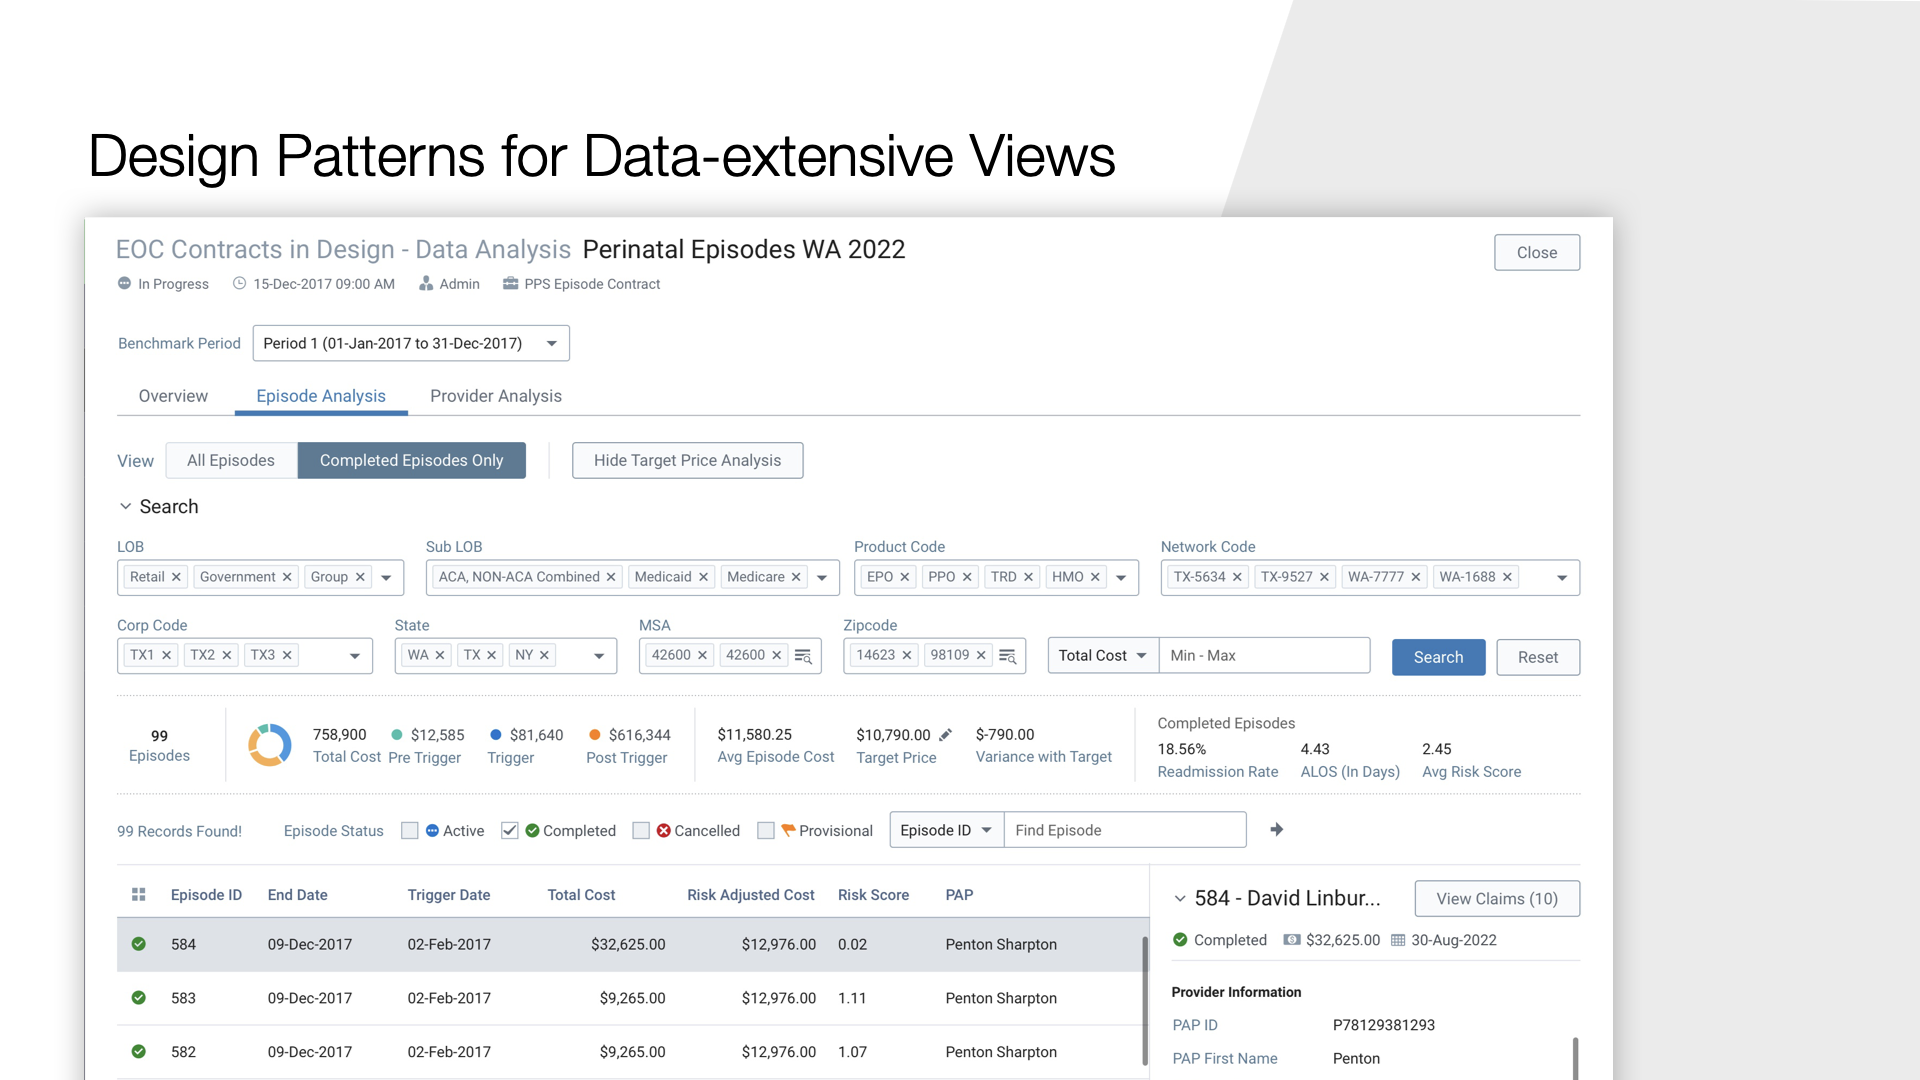This screenshot has width=1920, height=1080.
Task: Switch to the Provider Analysis tab
Action: pyautogui.click(x=496, y=396)
